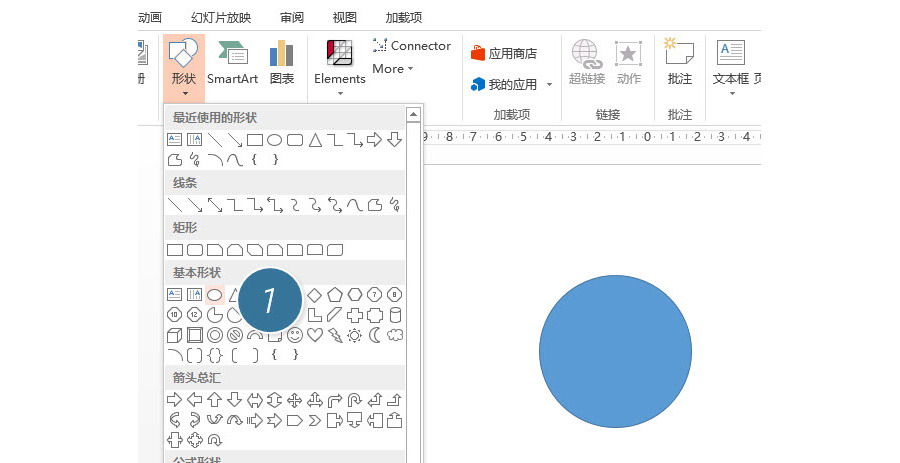Viewport: 900px width, 463px height.
Task: Insert a SmartArt graphic
Action: [232, 62]
